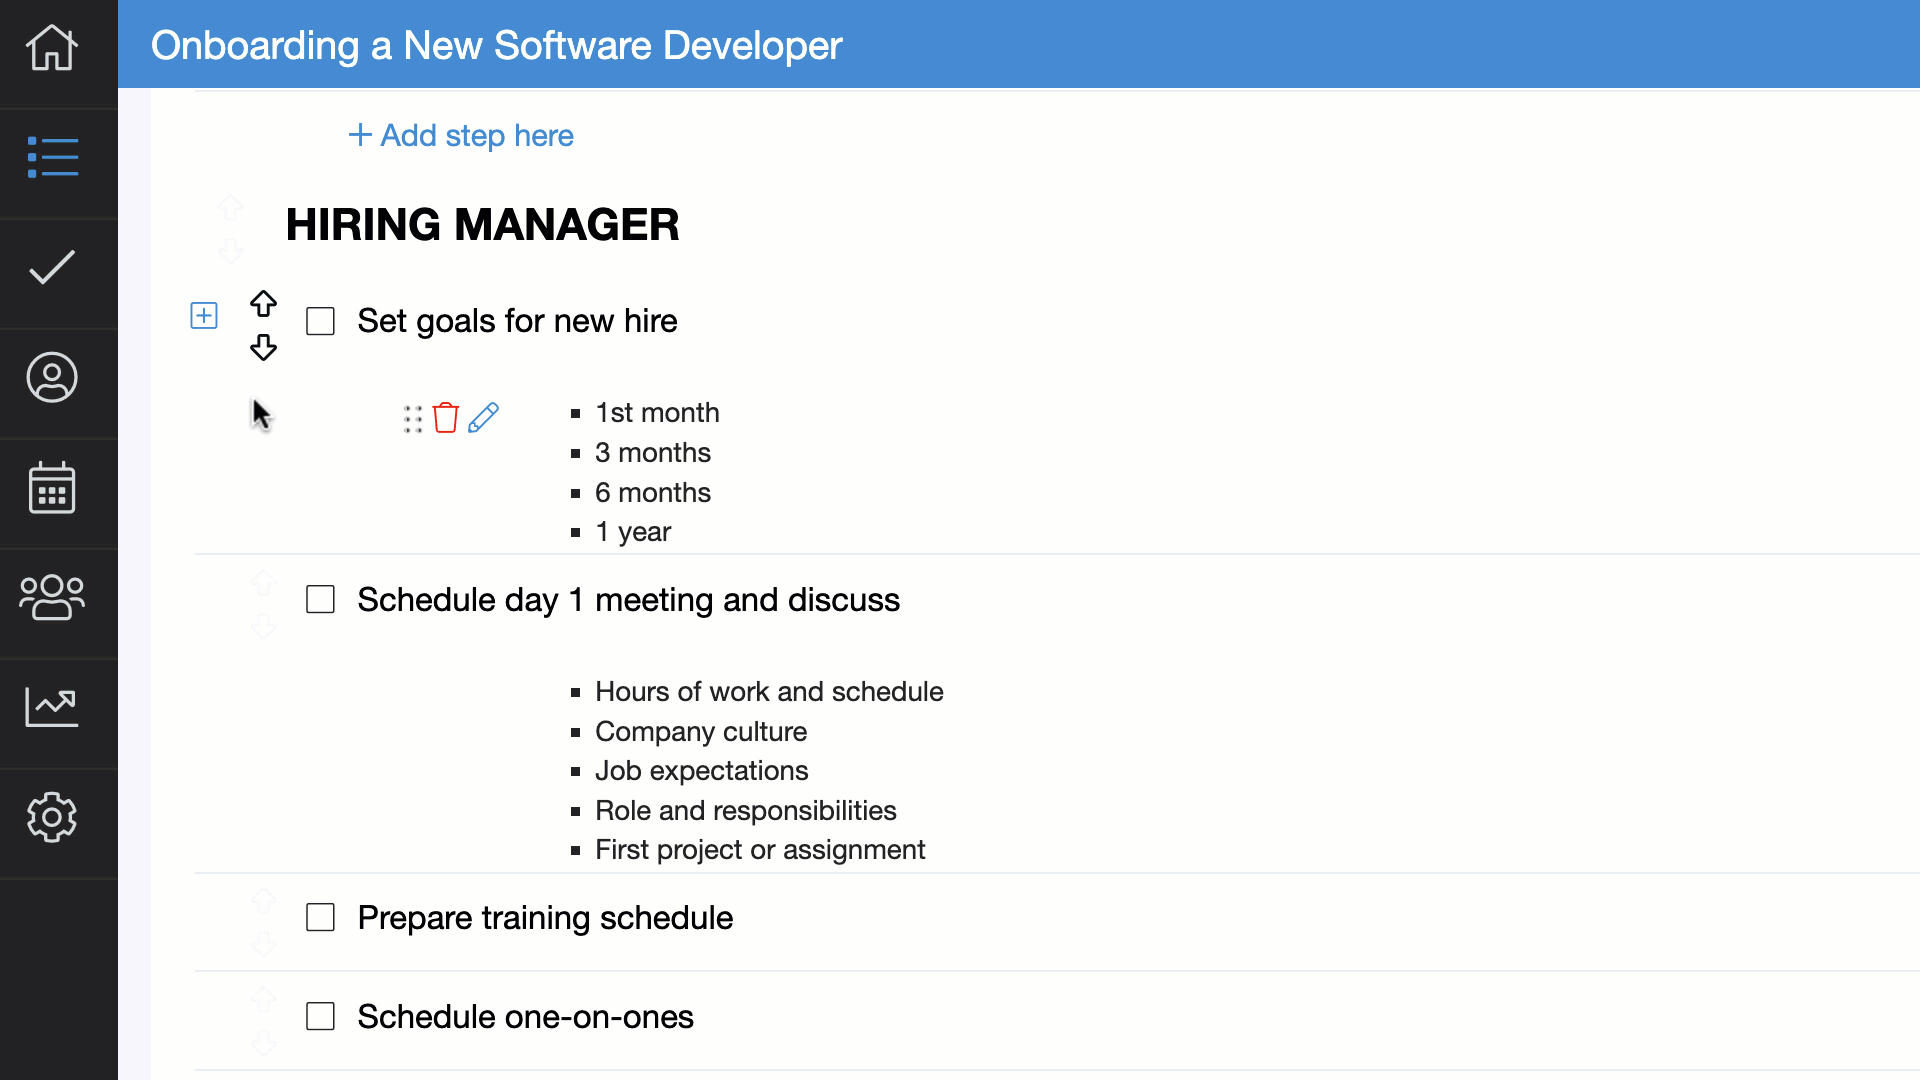Click the '6 months' bullet item
Image resolution: width=1920 pixels, height=1080 pixels.
coord(653,493)
